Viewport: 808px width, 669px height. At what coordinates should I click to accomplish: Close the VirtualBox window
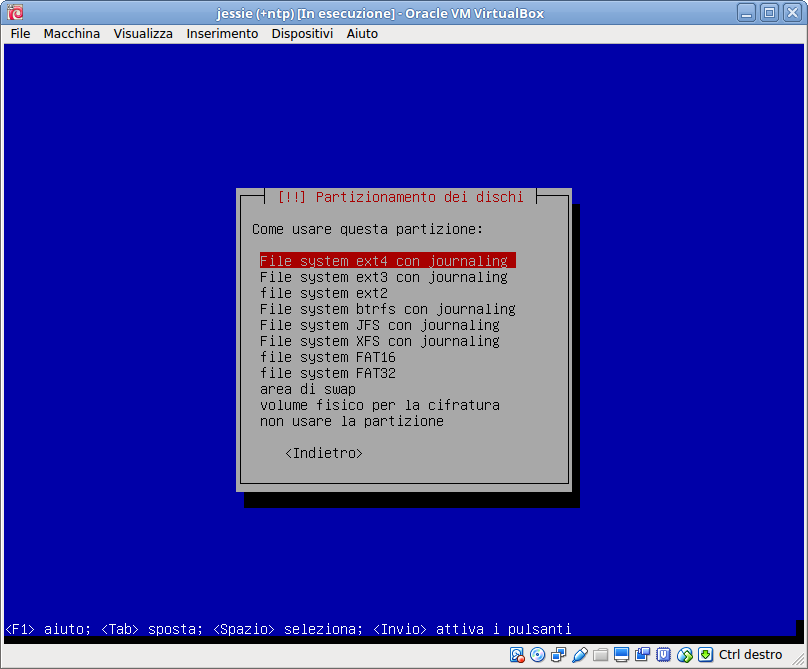click(x=793, y=12)
